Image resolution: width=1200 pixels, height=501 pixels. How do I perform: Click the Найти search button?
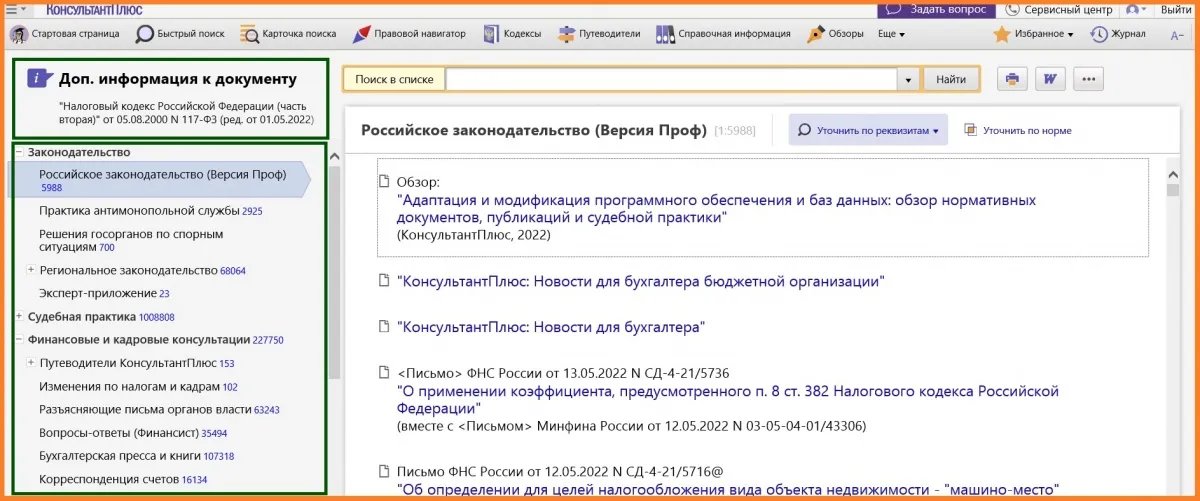[x=951, y=79]
